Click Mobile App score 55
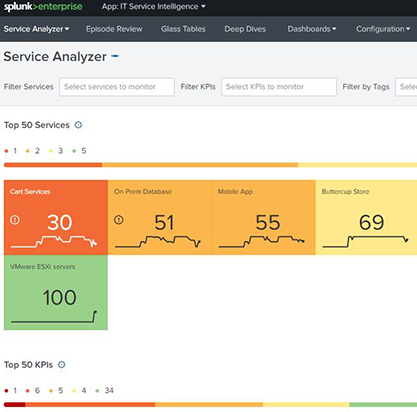 pyautogui.click(x=268, y=222)
